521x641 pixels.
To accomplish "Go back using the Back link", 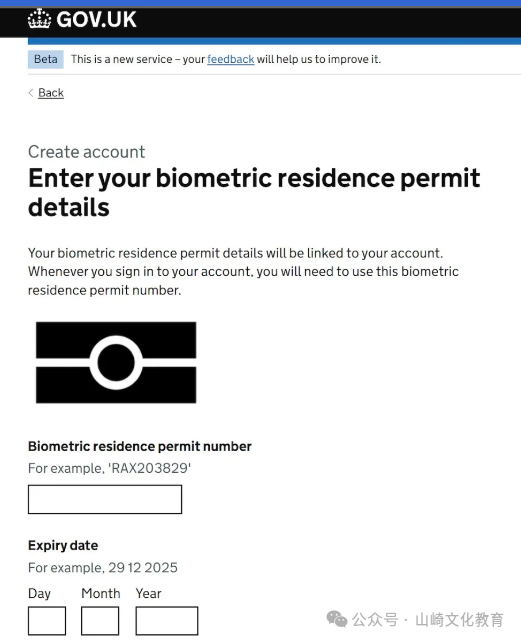I will click(x=51, y=93).
